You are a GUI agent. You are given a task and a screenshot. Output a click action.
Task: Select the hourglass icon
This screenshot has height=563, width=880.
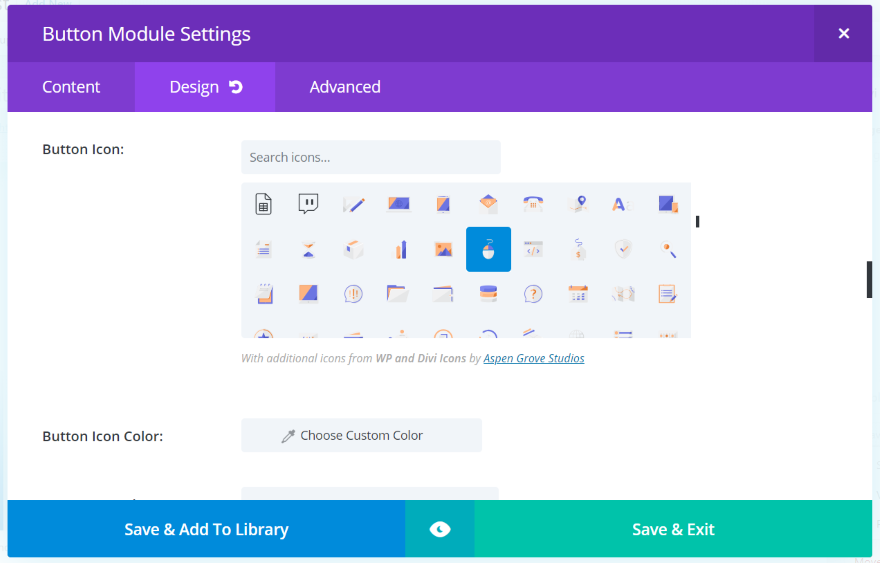tap(308, 249)
